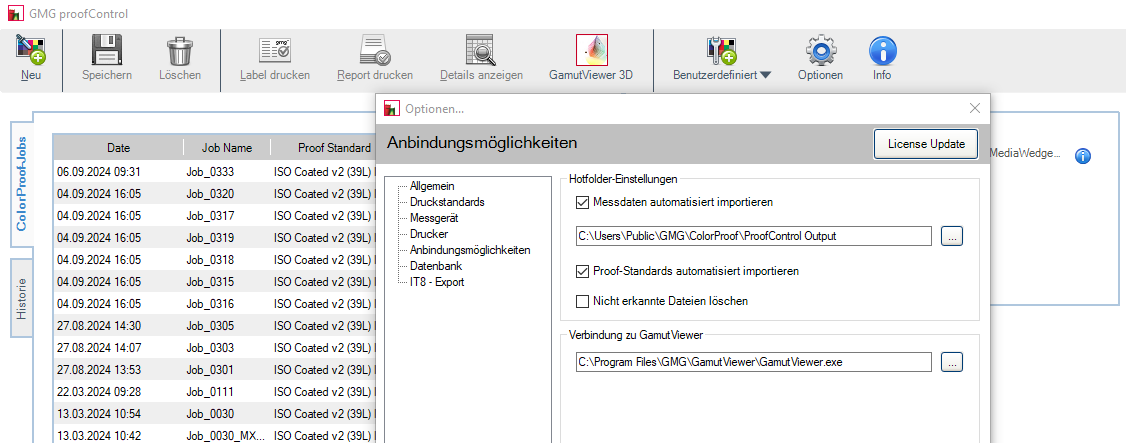Click the Neu toolbar icon
This screenshot has width=1126, height=443.
click(x=30, y=50)
